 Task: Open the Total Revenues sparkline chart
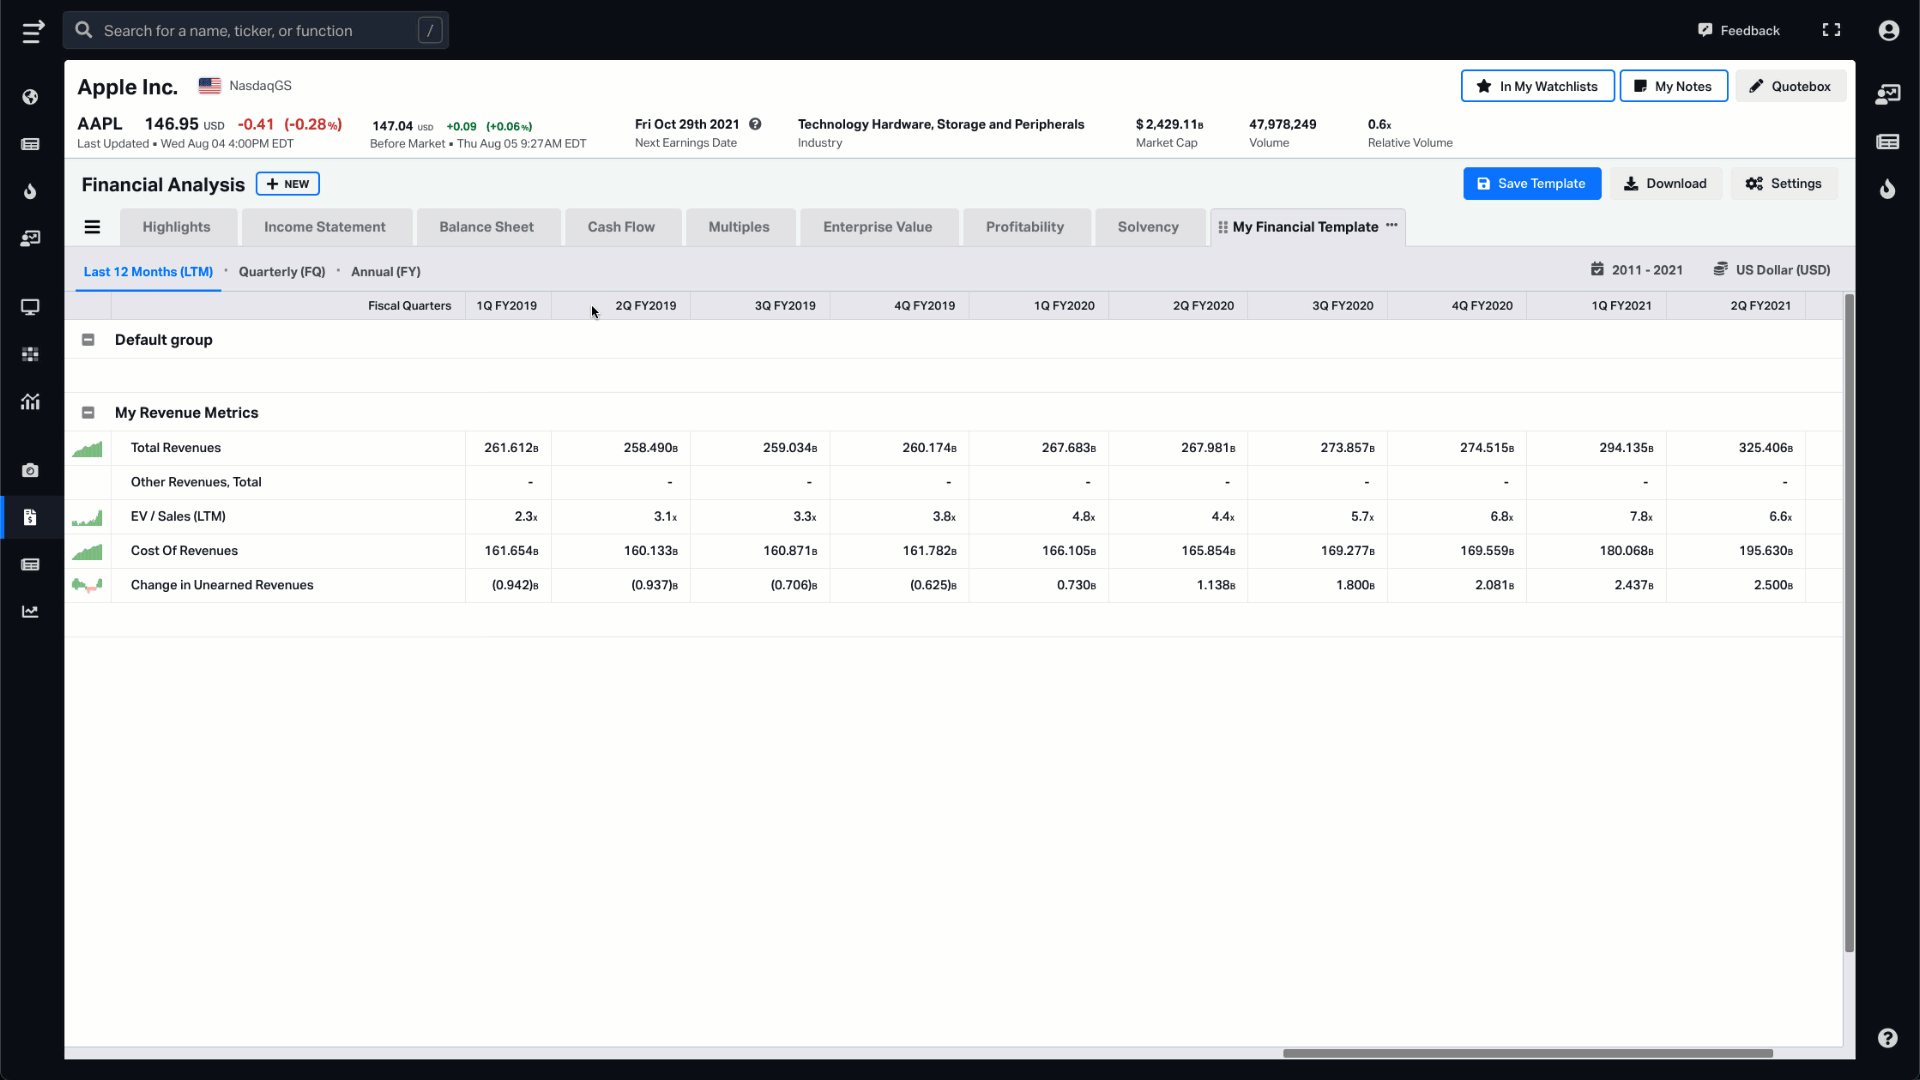(x=87, y=448)
